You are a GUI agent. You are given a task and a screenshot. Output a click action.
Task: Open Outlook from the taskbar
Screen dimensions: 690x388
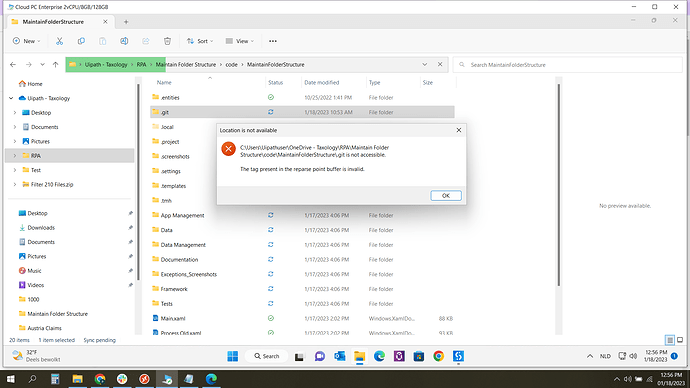340,356
